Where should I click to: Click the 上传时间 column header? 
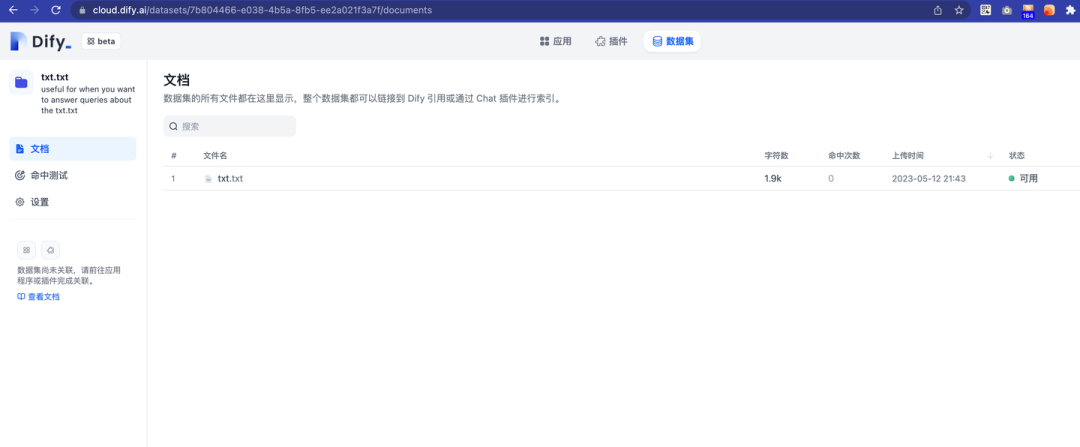click(908, 156)
